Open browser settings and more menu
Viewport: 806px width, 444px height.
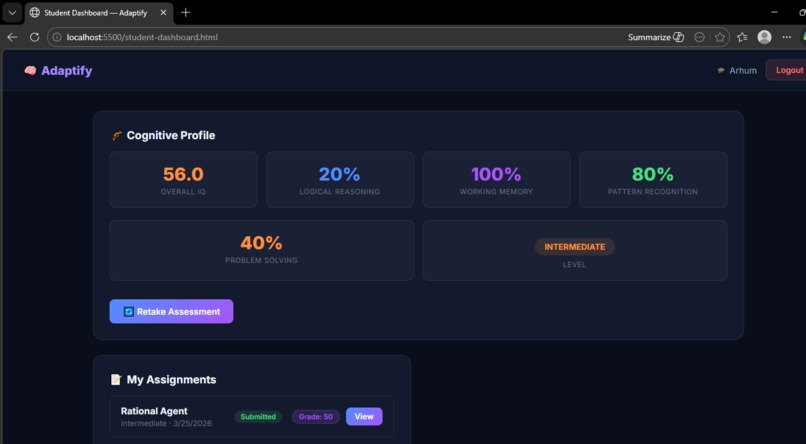[786, 37]
